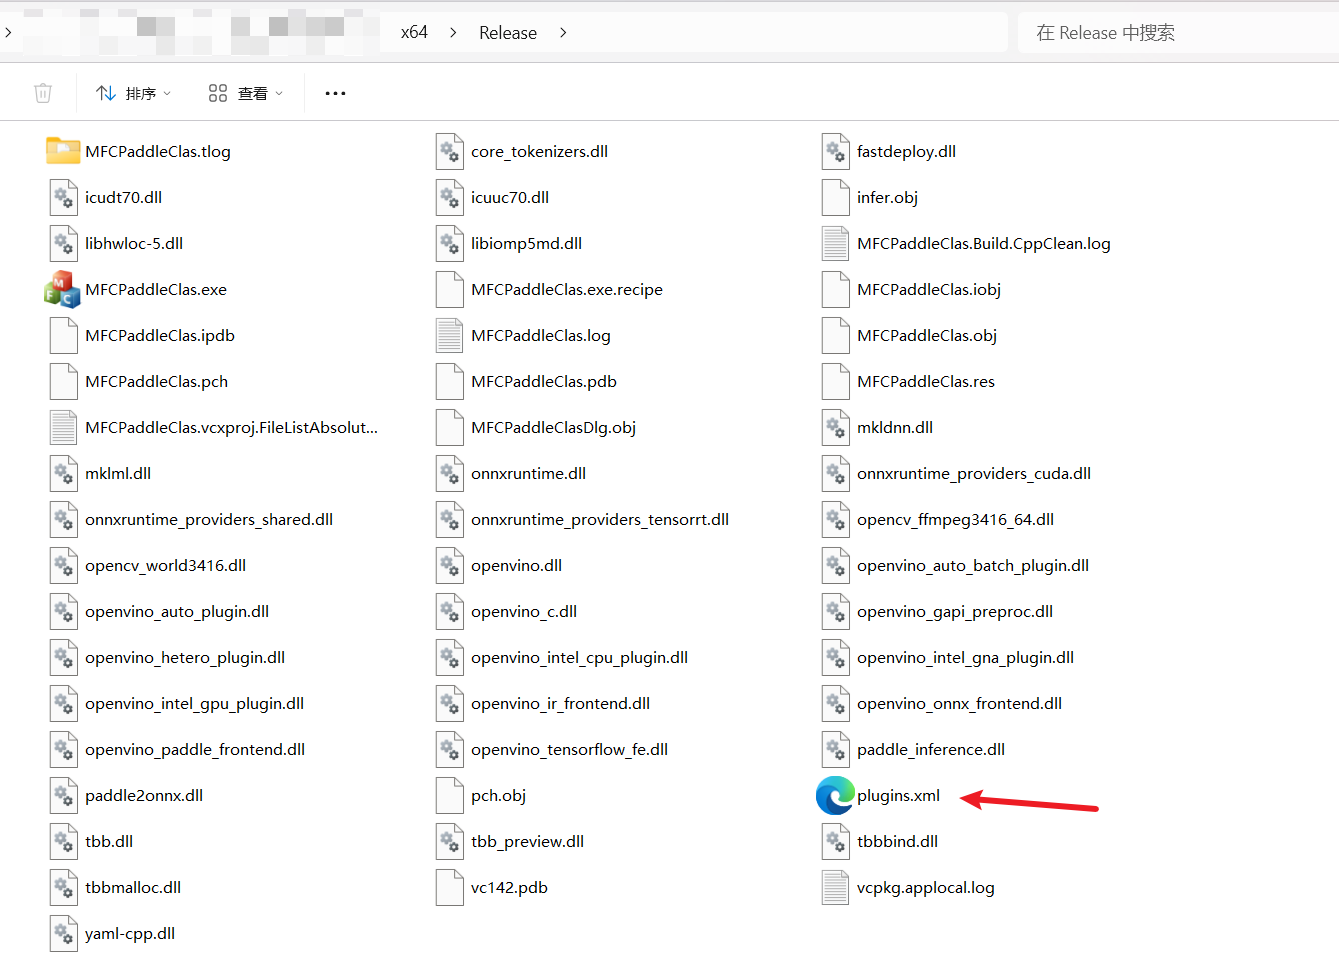Select file name onnxruntime_providers_cuda.dll
The width and height of the screenshot is (1339, 971).
974,473
